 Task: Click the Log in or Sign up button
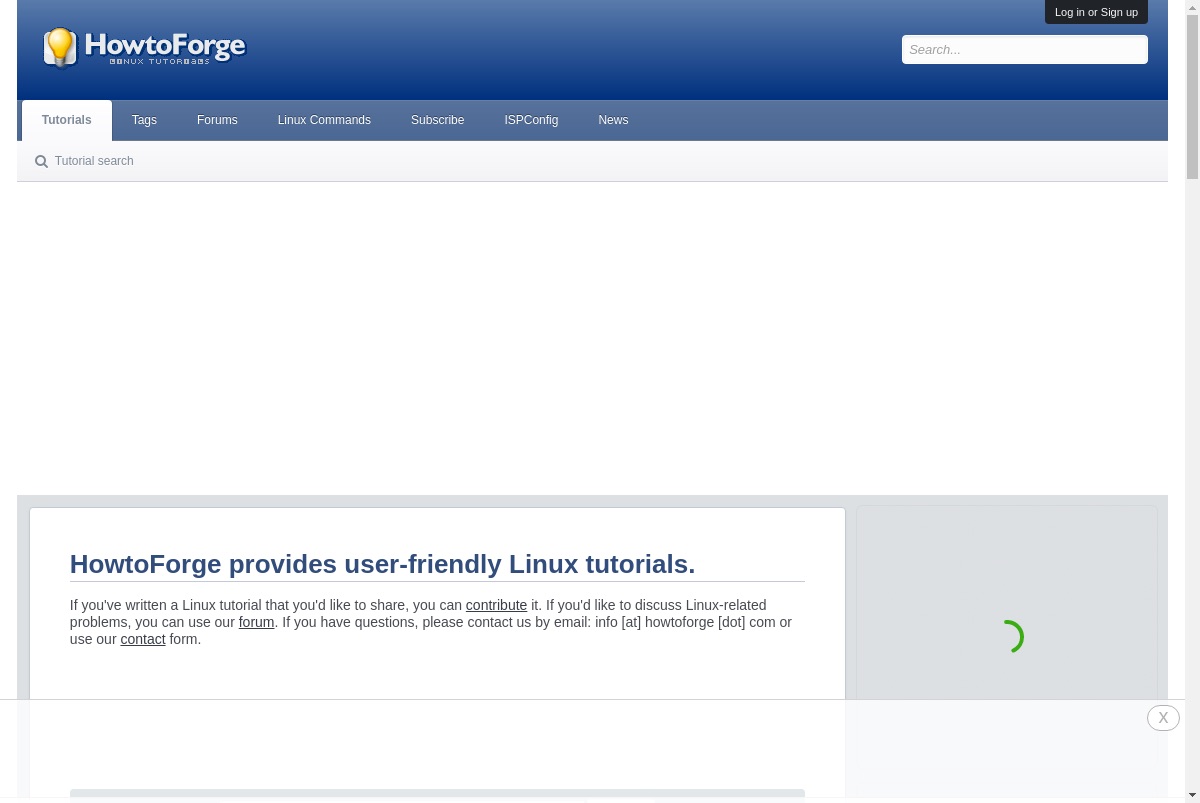pos(1096,12)
